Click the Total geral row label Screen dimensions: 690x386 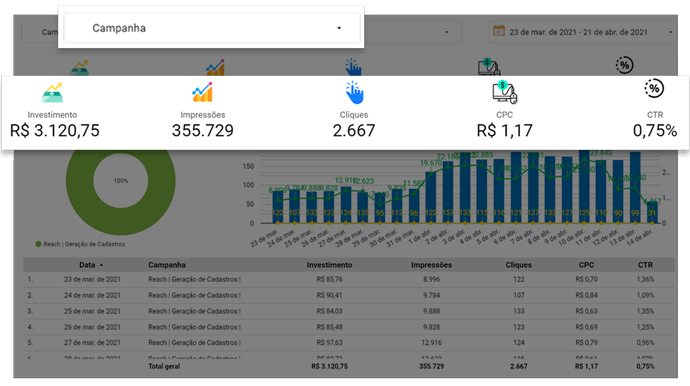pos(164,366)
